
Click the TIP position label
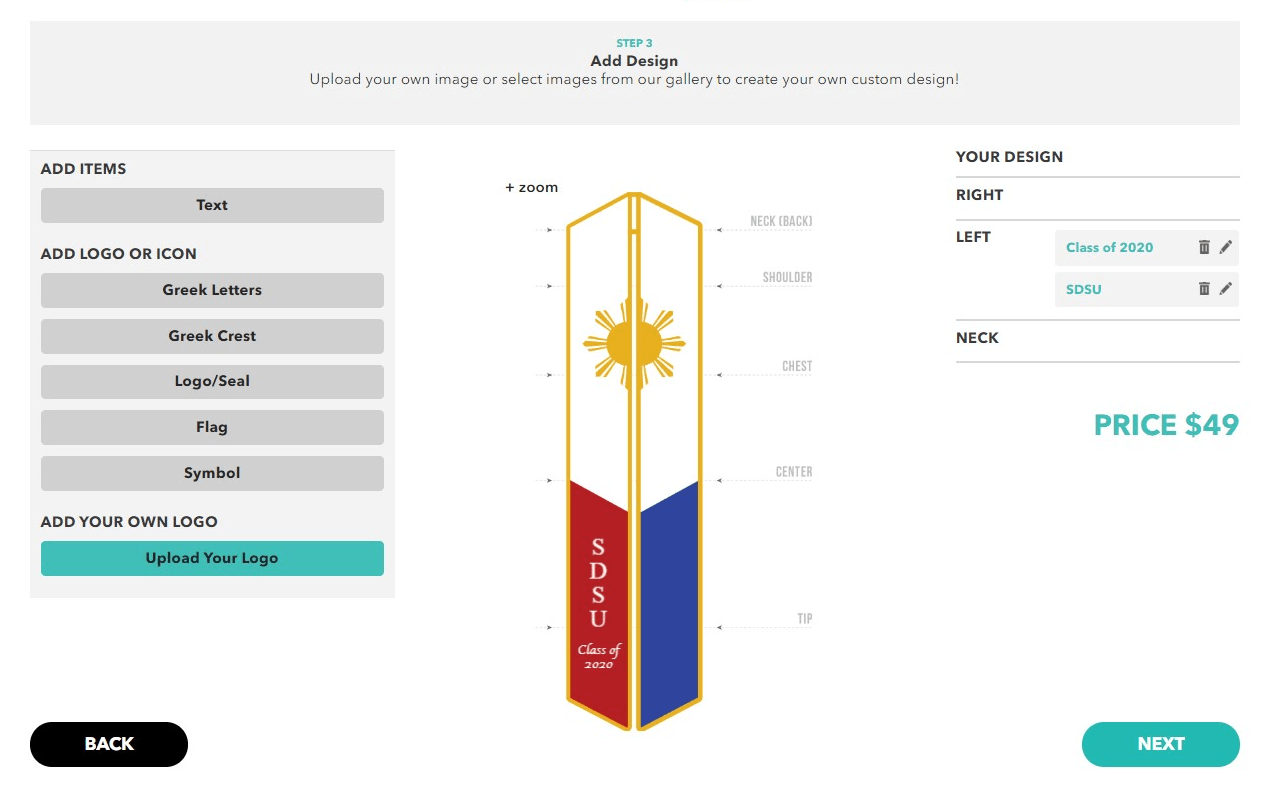point(805,619)
